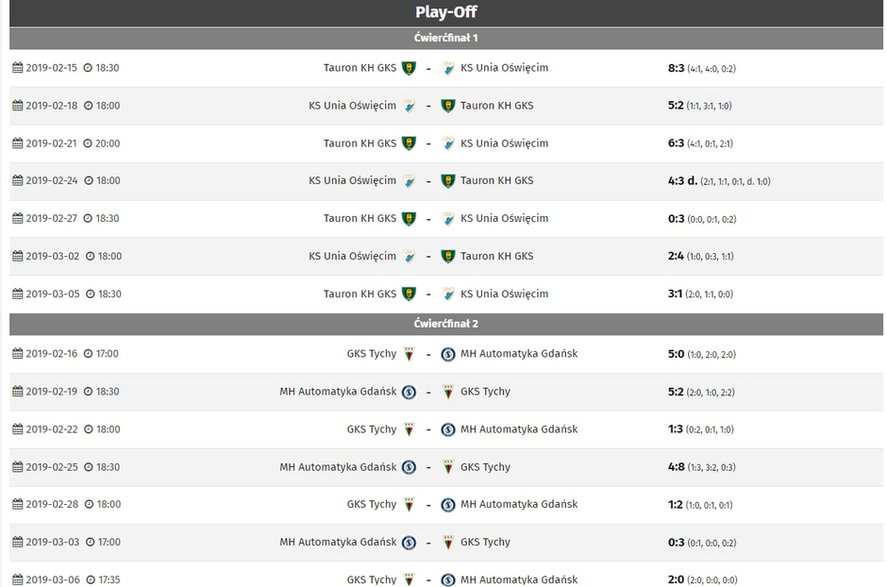Click KS Unia Oświęcim logo in 2019-02-18 match
The width and height of the screenshot is (887, 587).
[x=409, y=105]
